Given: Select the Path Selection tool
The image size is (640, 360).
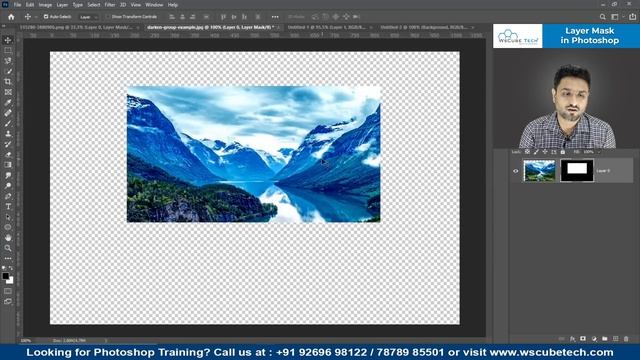Looking at the screenshot, I should pyautogui.click(x=8, y=217).
